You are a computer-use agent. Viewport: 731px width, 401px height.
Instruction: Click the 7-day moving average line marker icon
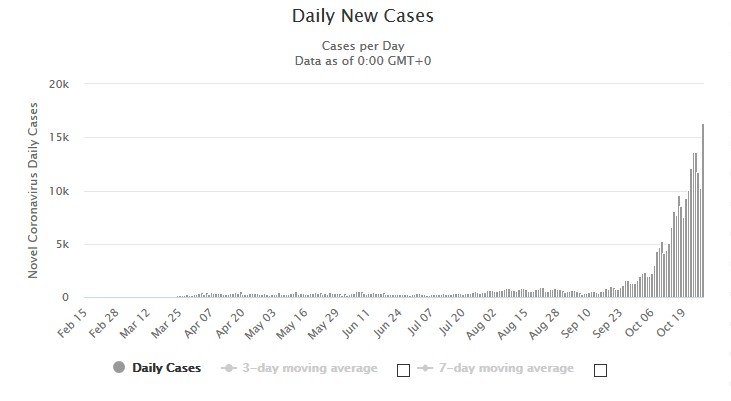click(x=425, y=368)
